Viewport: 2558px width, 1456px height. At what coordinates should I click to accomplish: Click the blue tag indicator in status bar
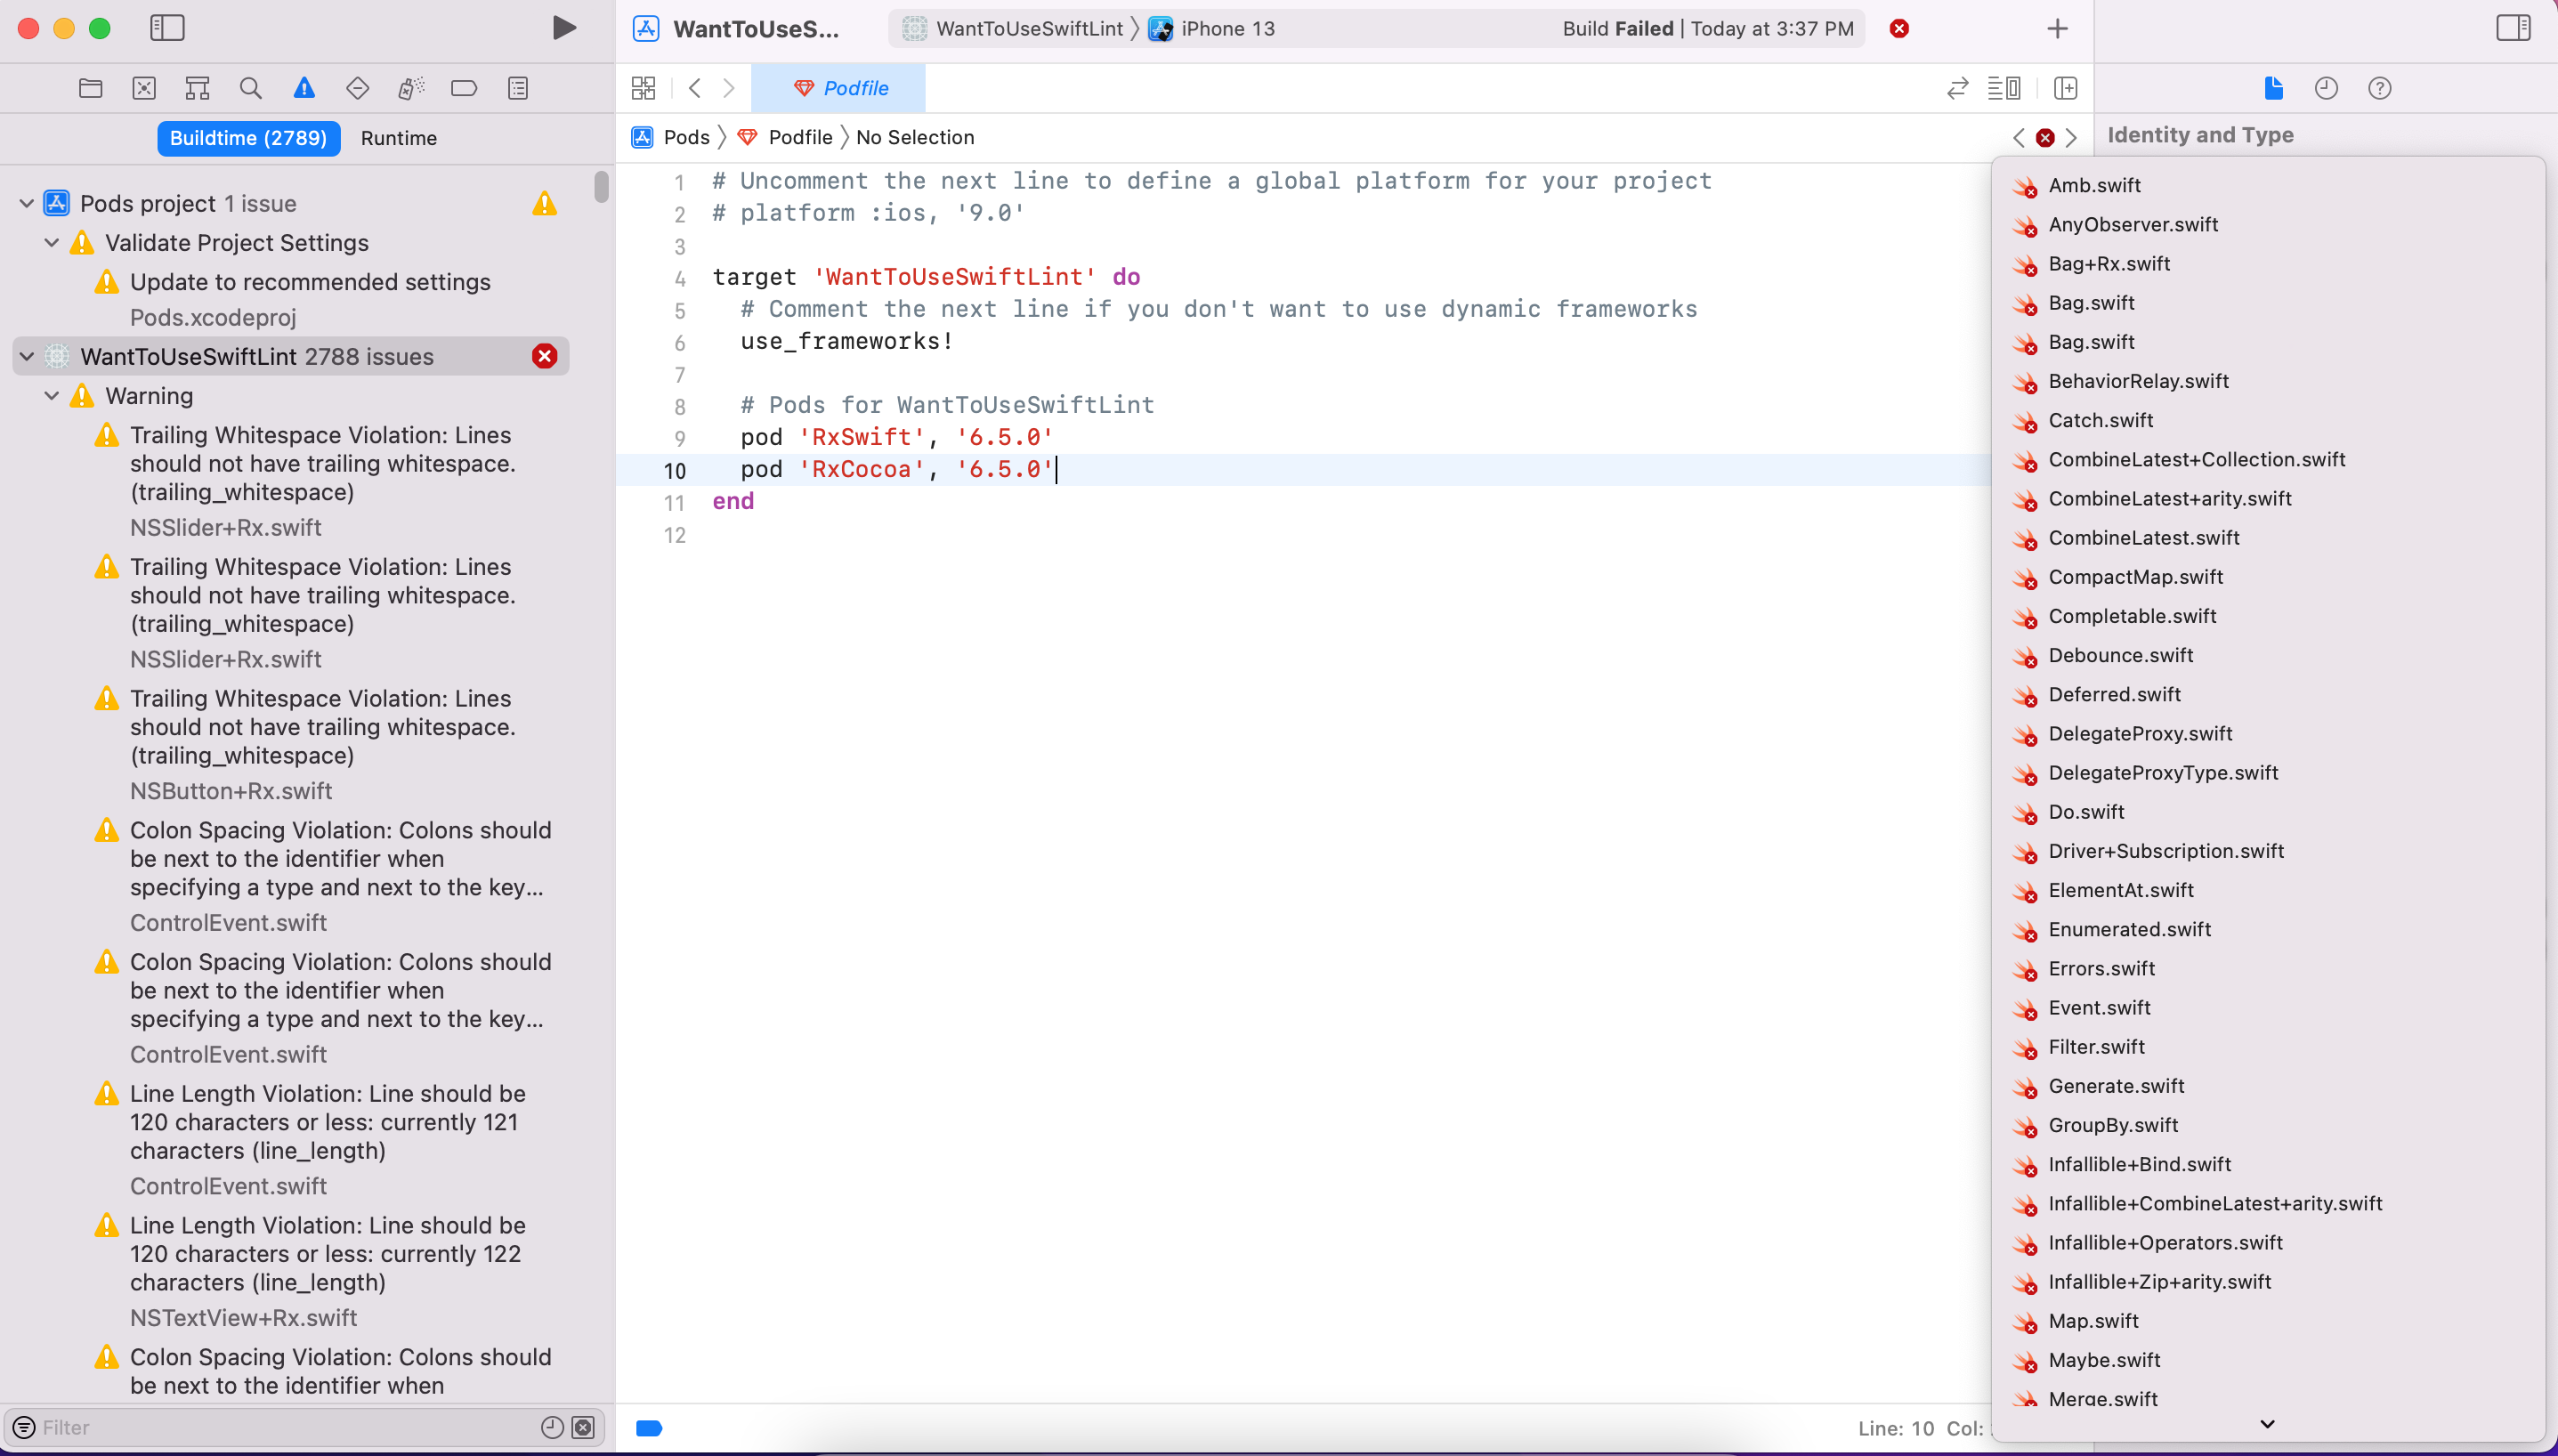click(649, 1428)
